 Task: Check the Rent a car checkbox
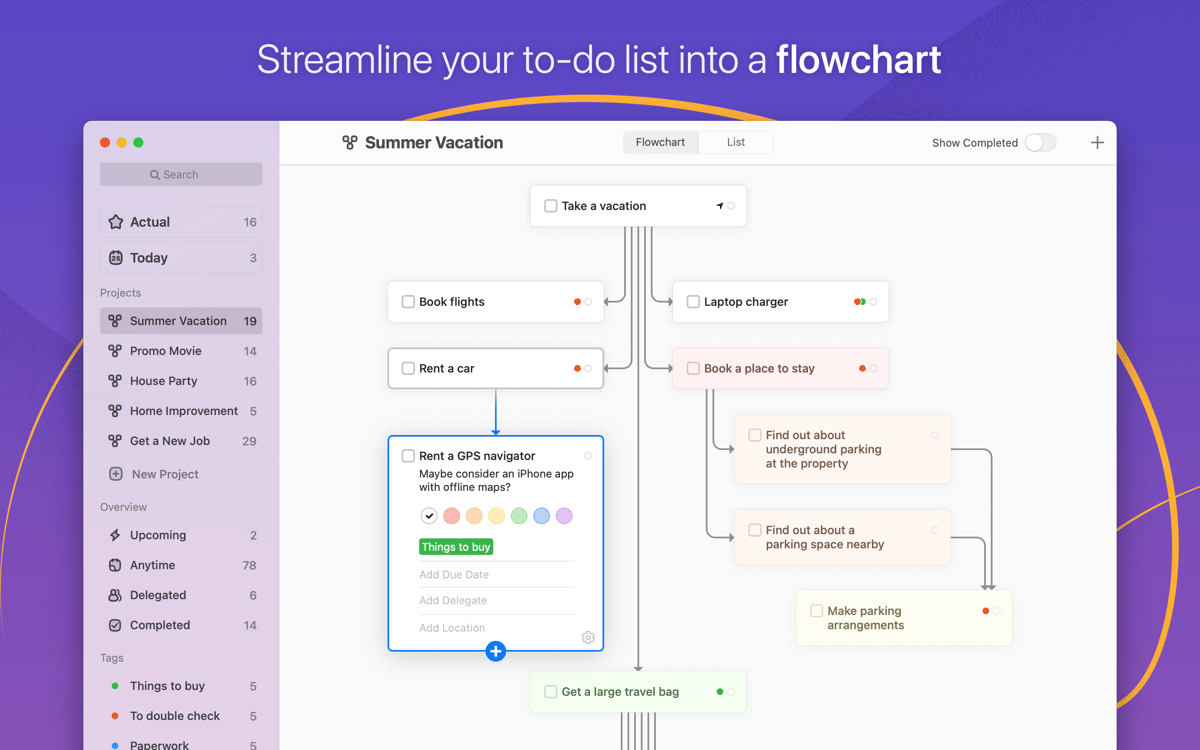pyautogui.click(x=408, y=369)
